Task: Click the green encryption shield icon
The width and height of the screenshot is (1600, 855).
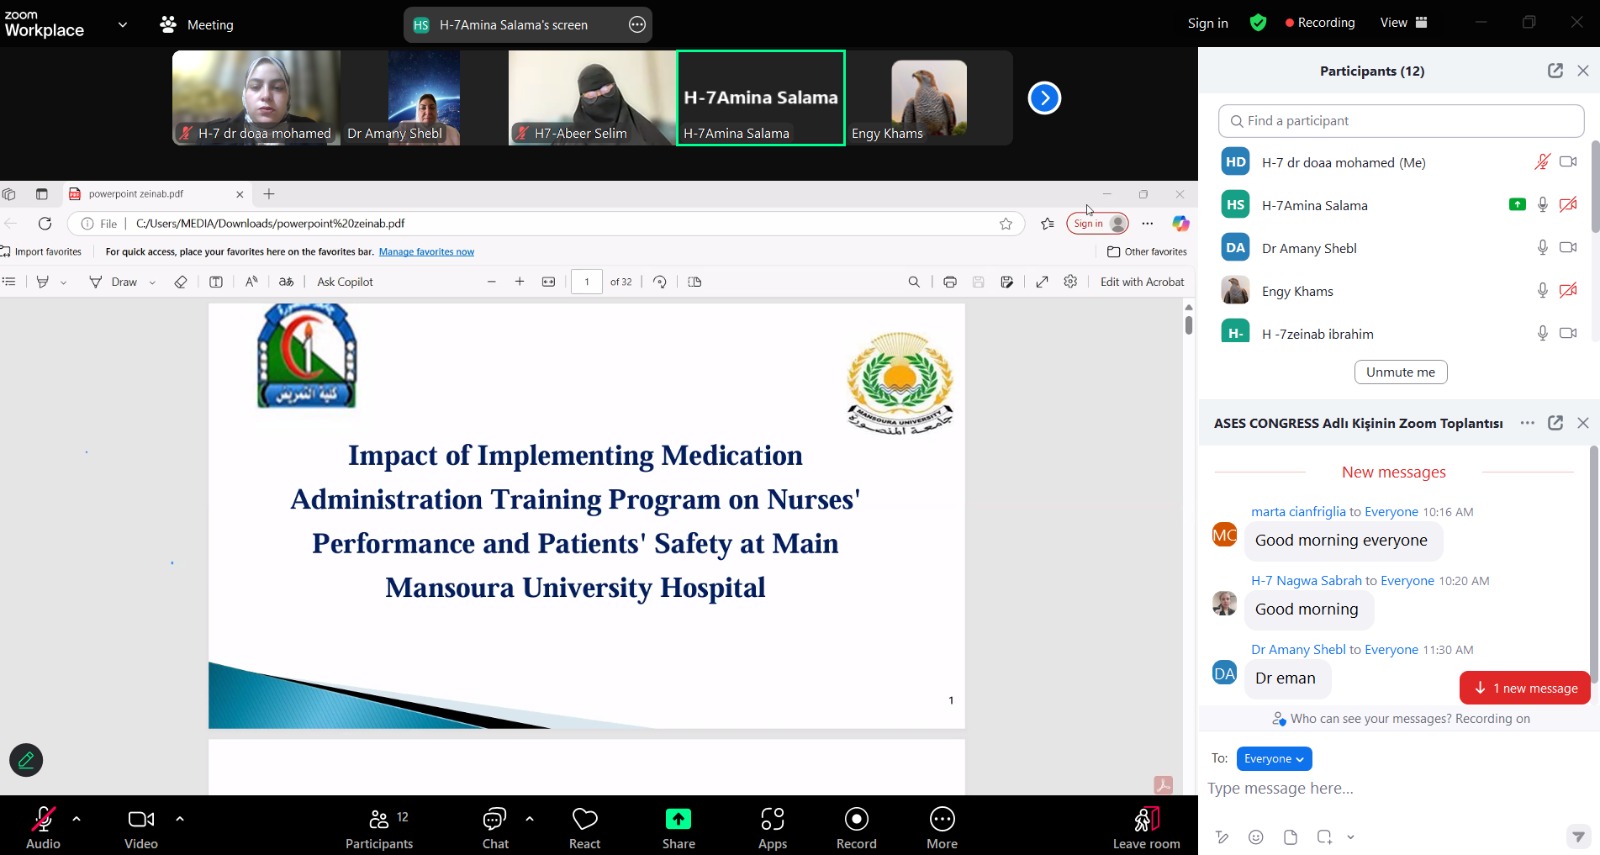Action: pyautogui.click(x=1258, y=22)
